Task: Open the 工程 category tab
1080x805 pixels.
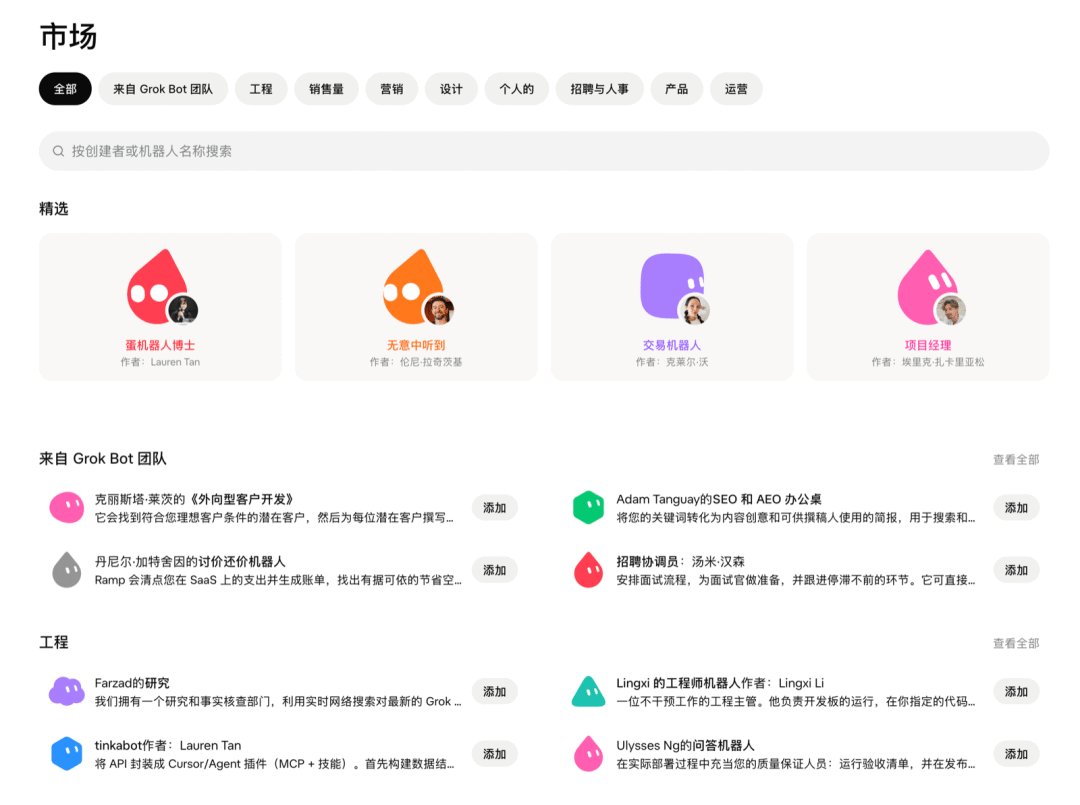Action: click(260, 89)
